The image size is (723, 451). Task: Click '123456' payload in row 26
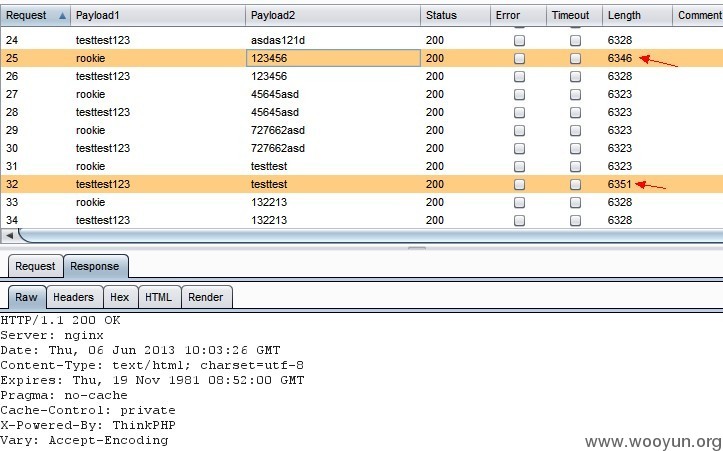pos(269,77)
